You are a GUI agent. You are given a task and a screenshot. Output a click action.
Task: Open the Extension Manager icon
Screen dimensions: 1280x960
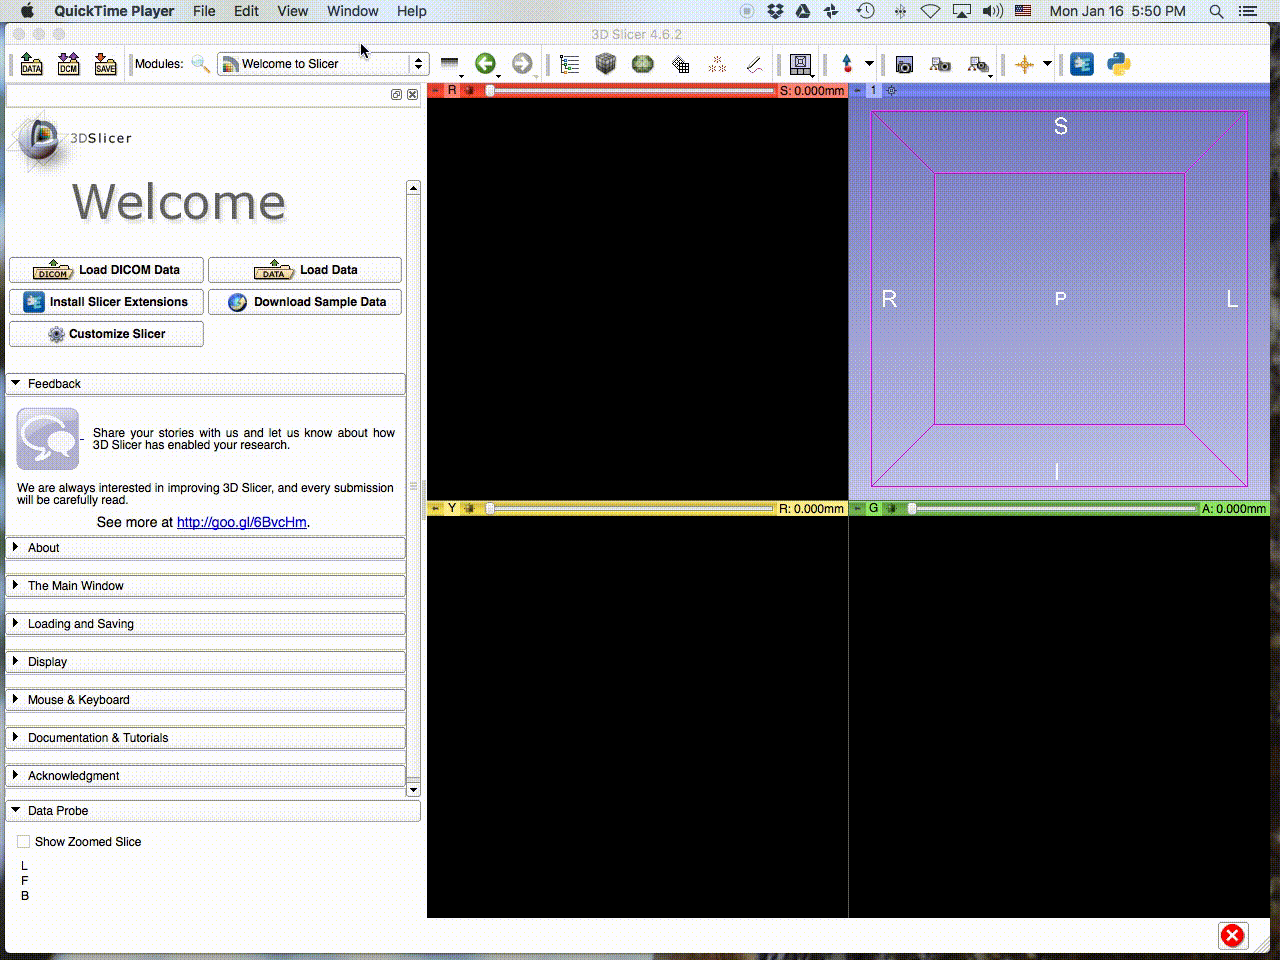[x=1082, y=64]
